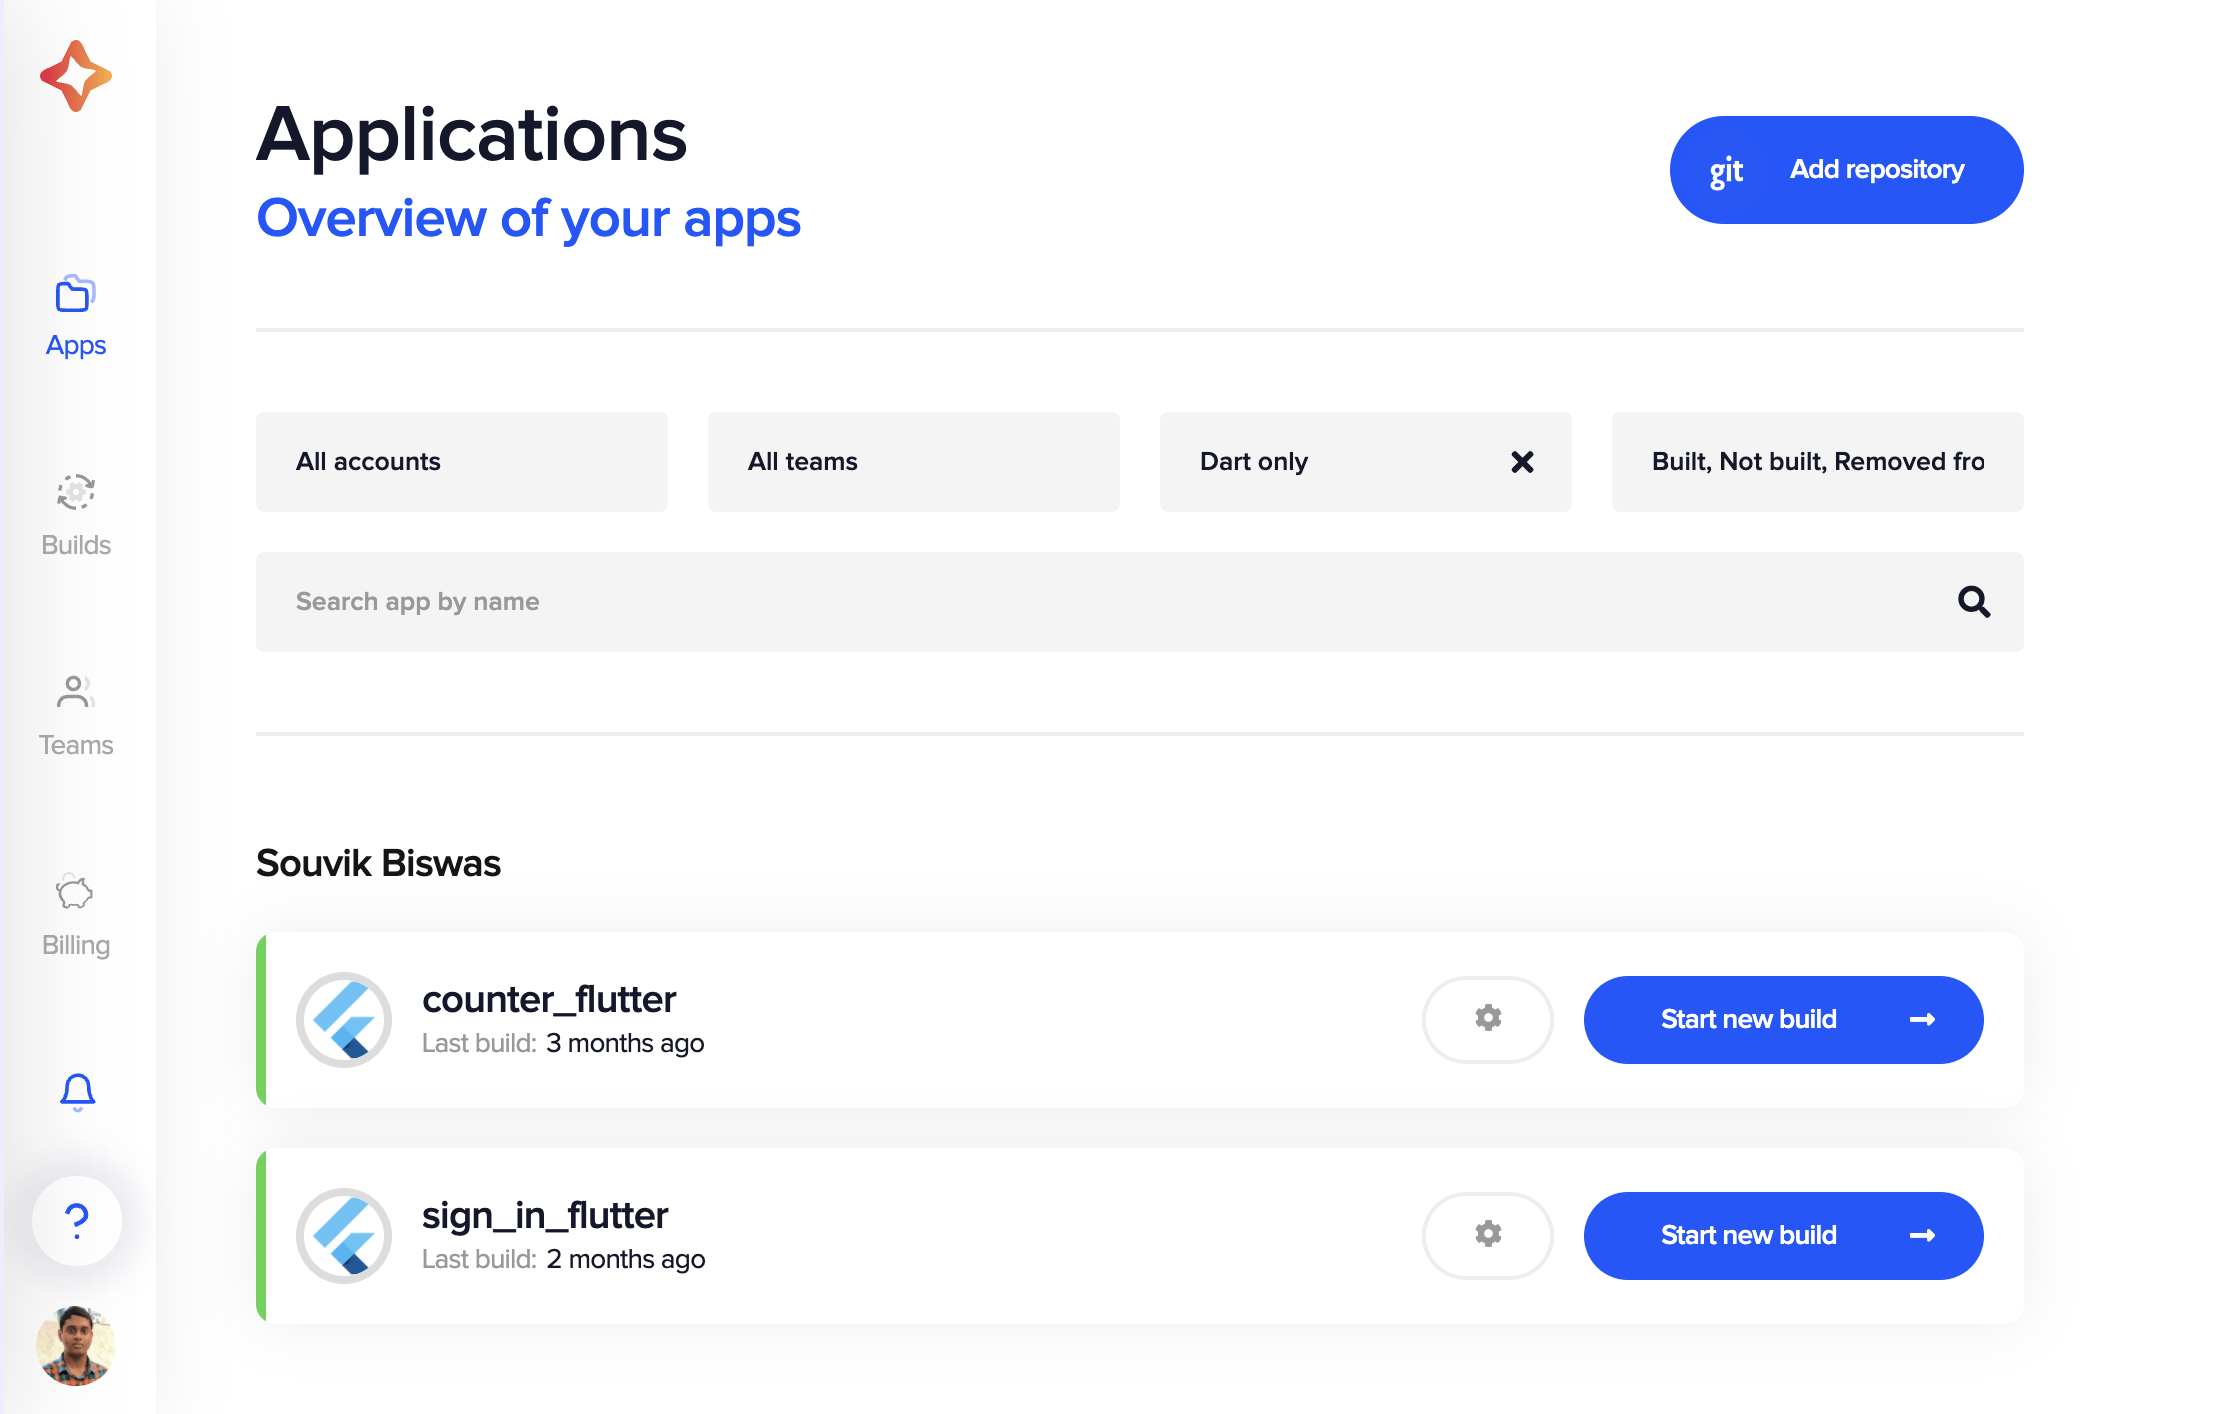Open the Apps section in the sidebar

[x=76, y=318]
